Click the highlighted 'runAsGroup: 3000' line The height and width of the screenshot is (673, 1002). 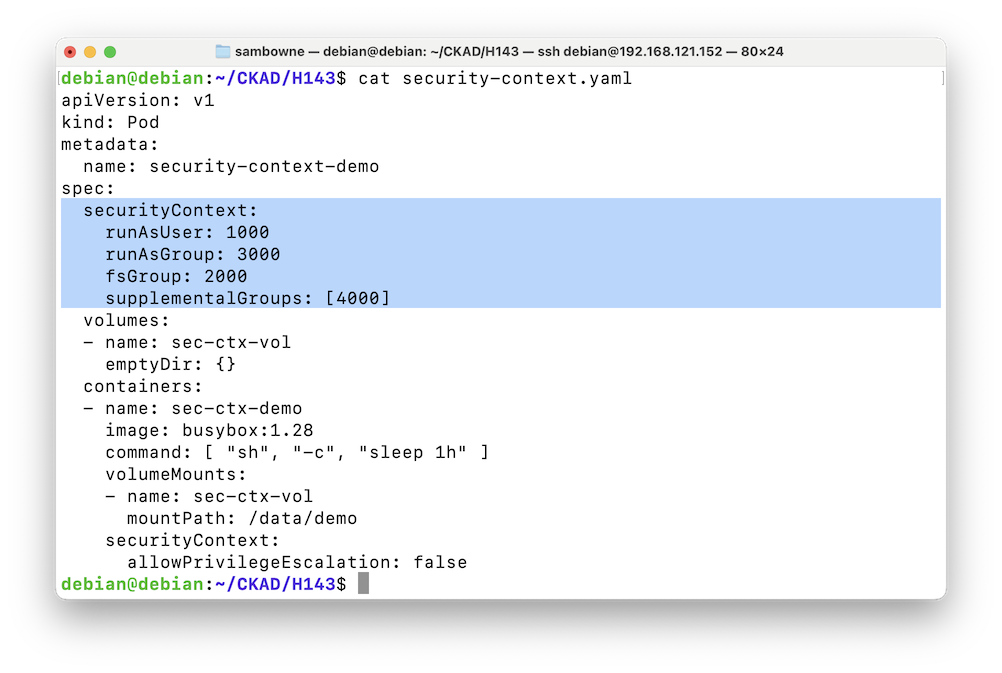[x=193, y=254]
